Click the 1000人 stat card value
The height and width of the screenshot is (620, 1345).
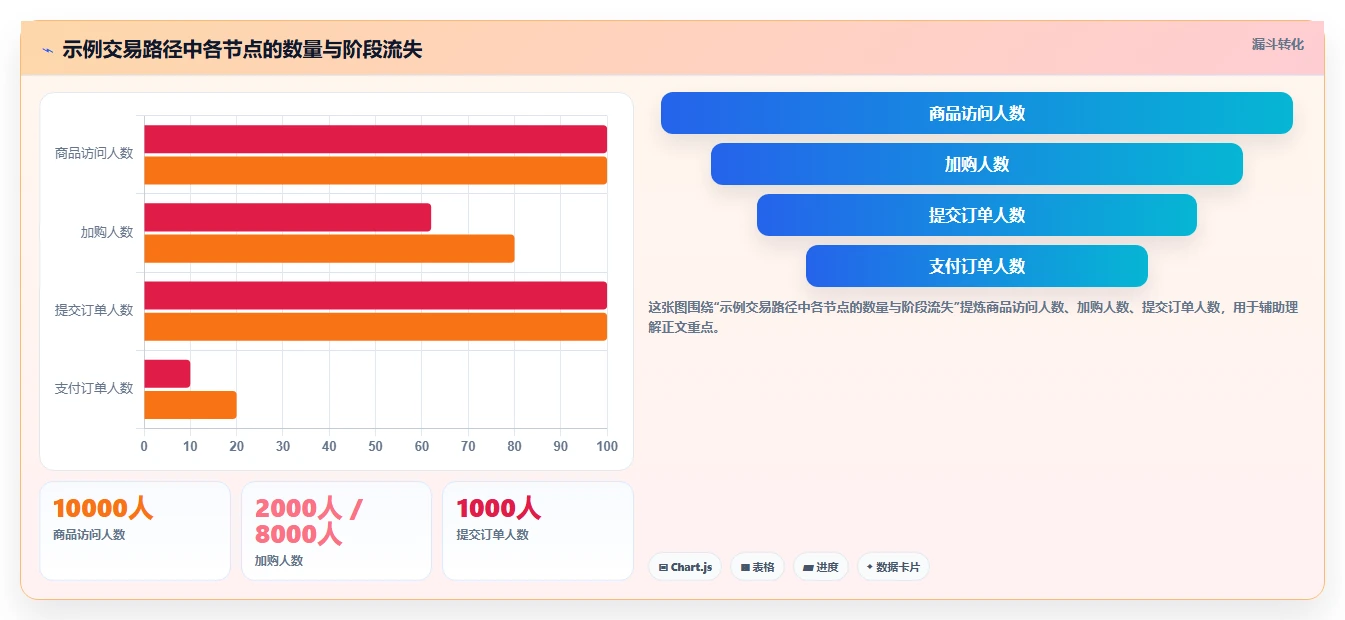point(498,508)
